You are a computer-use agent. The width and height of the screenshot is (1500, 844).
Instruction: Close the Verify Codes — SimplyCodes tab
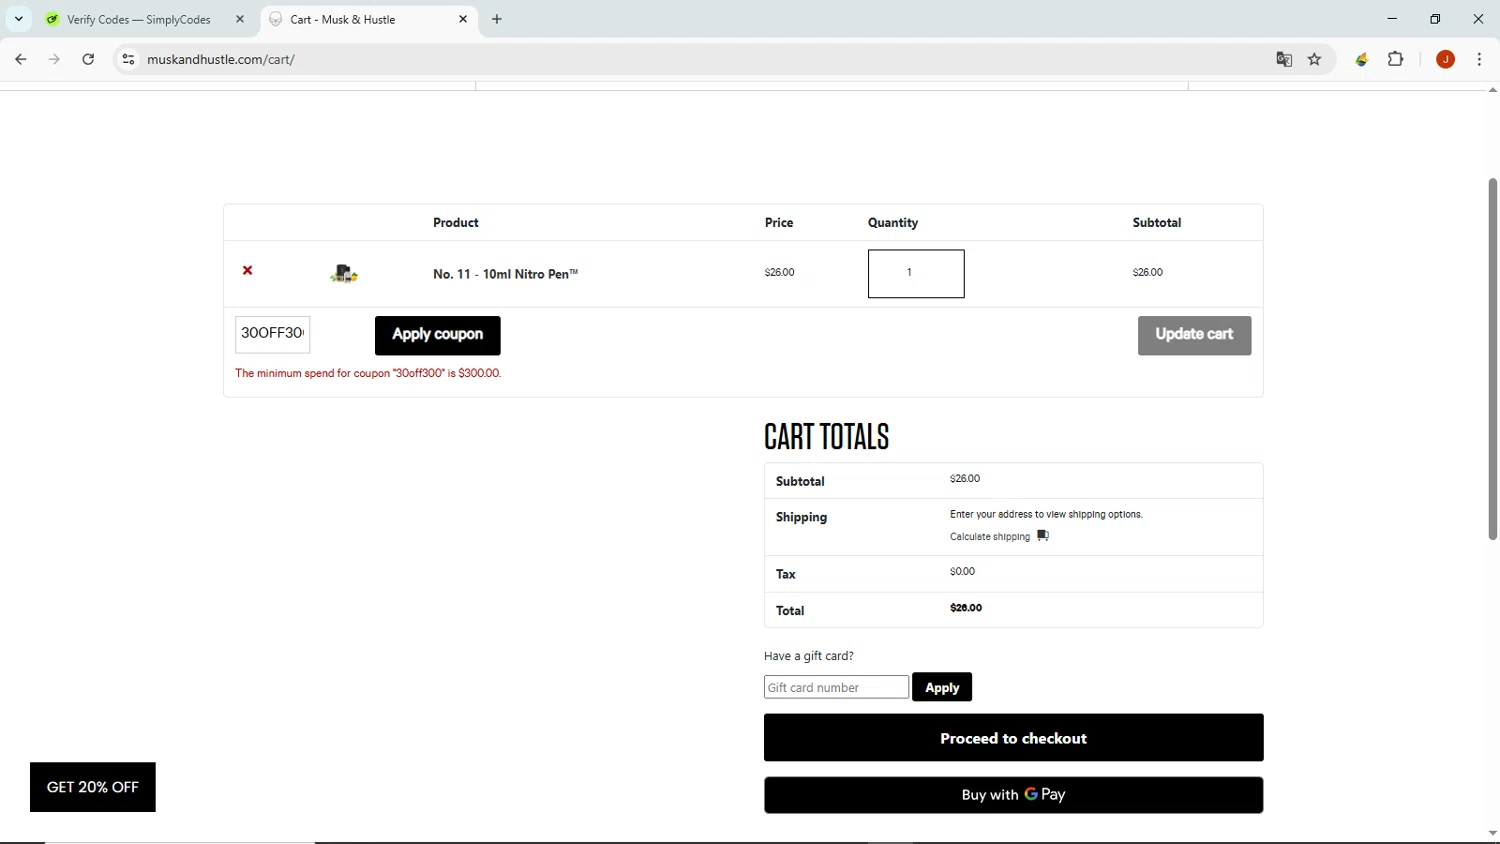240,19
